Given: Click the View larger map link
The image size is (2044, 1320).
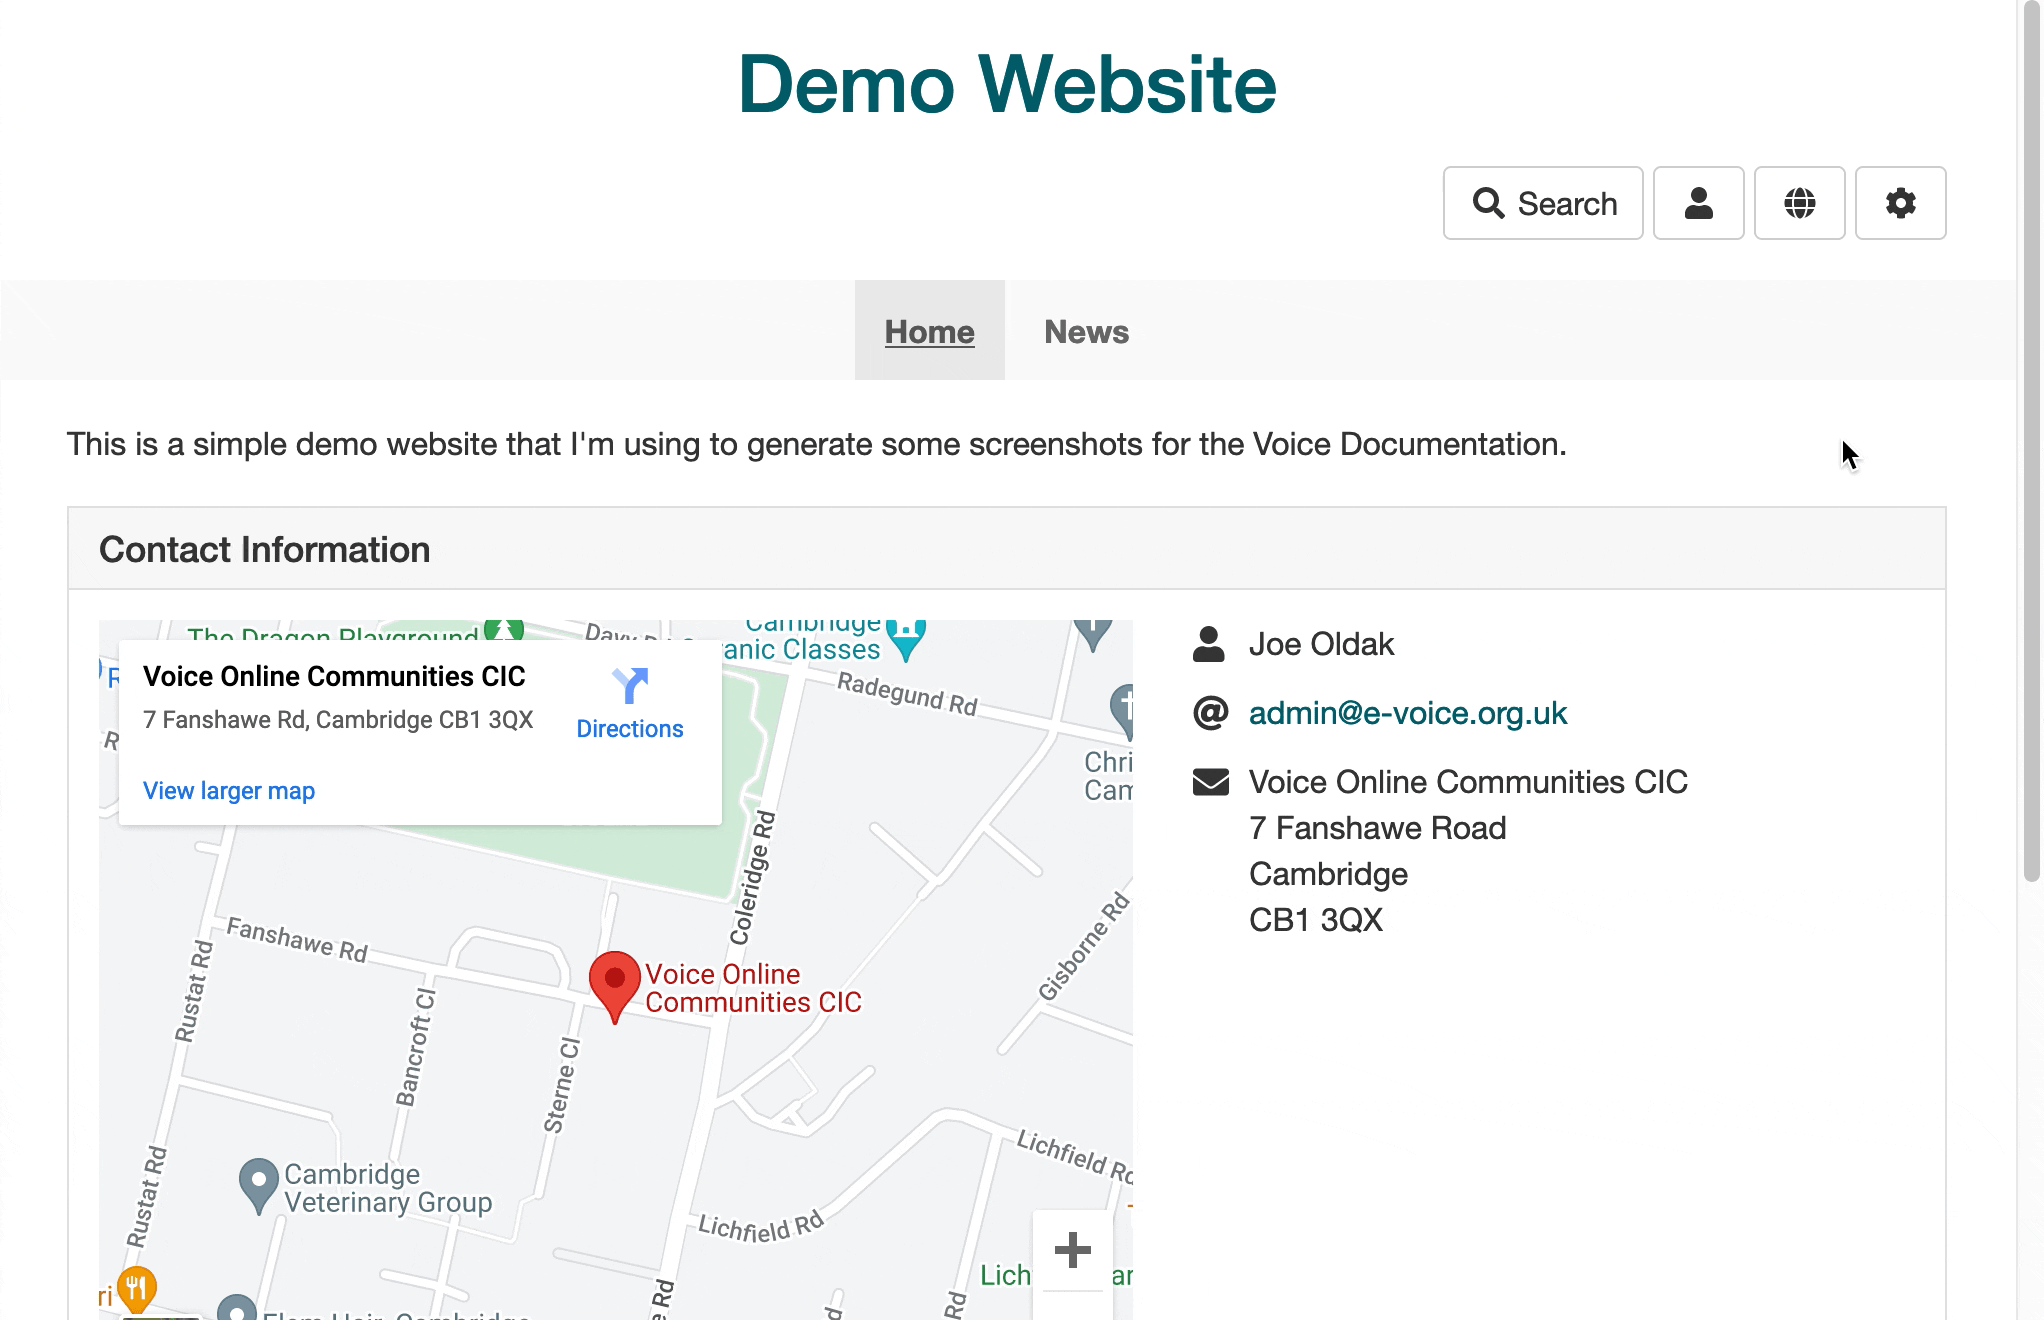Looking at the screenshot, I should click(229, 791).
